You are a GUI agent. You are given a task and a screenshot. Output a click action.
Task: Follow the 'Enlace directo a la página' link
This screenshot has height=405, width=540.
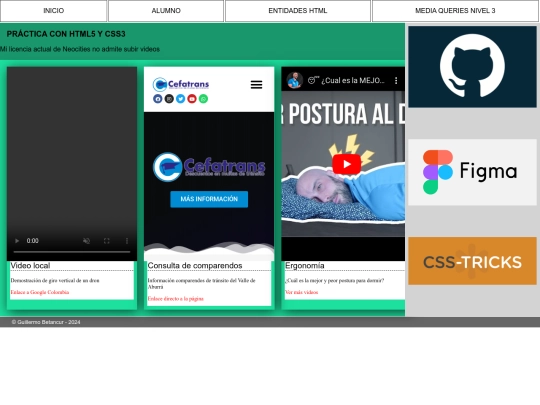point(176,299)
